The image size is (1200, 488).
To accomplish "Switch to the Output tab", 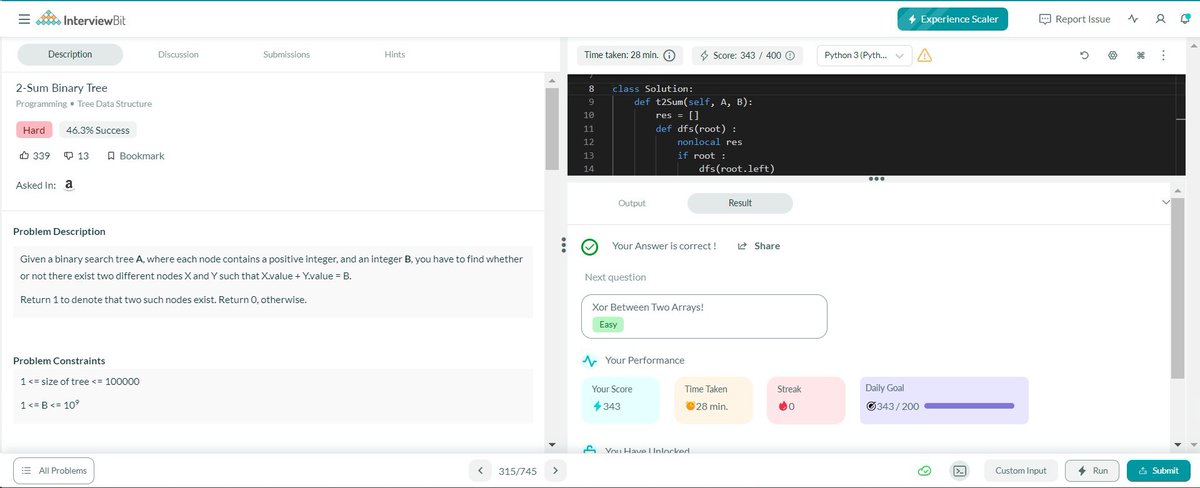I will [x=632, y=203].
